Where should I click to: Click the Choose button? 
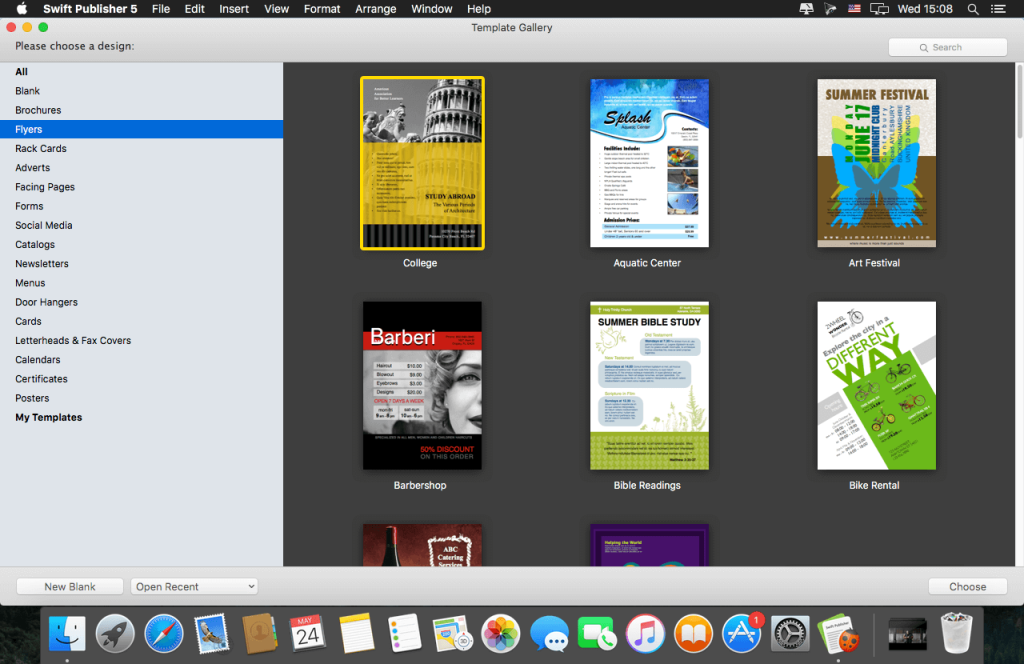pyautogui.click(x=966, y=586)
